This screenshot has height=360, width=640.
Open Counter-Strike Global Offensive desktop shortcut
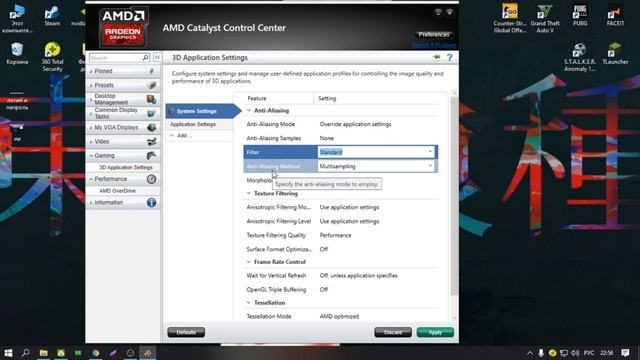(510, 18)
